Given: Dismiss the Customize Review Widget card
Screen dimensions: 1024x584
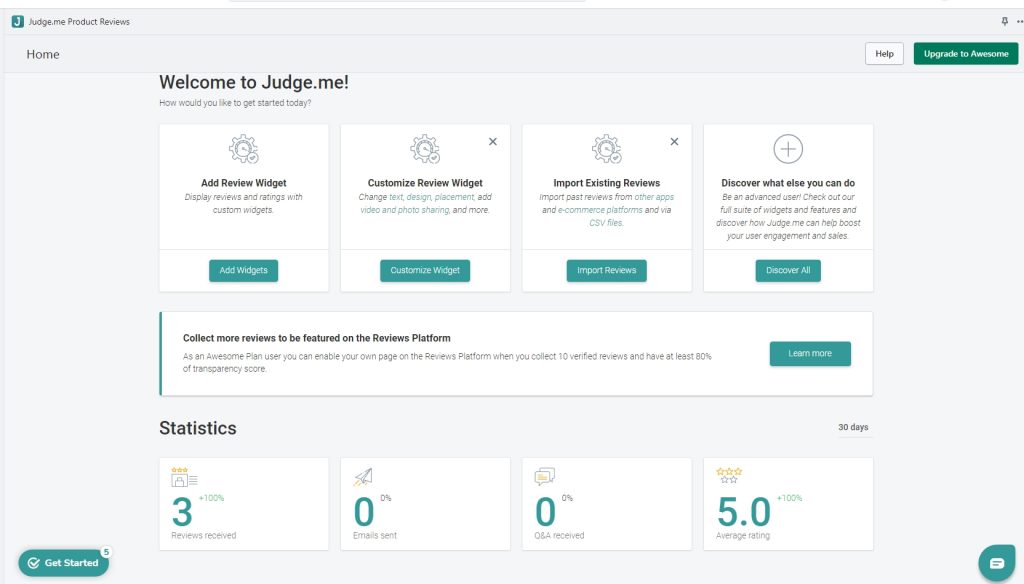Looking at the screenshot, I should point(493,142).
